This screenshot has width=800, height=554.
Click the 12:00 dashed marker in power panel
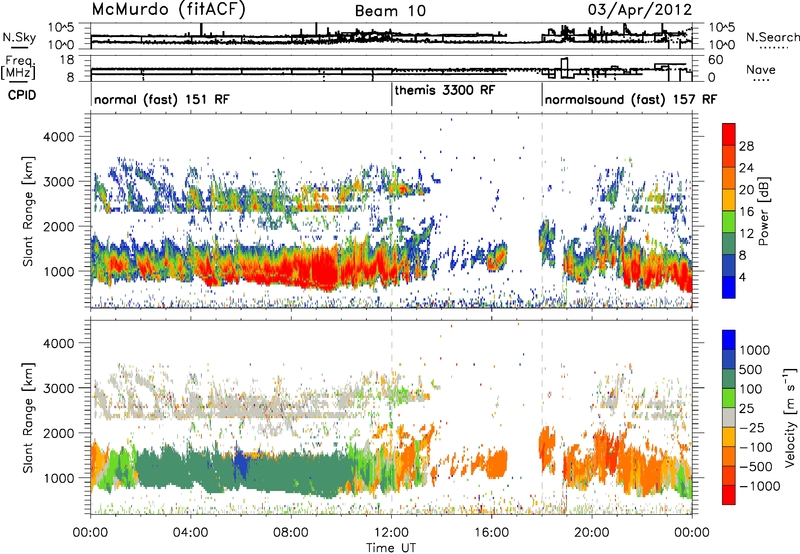(x=391, y=210)
